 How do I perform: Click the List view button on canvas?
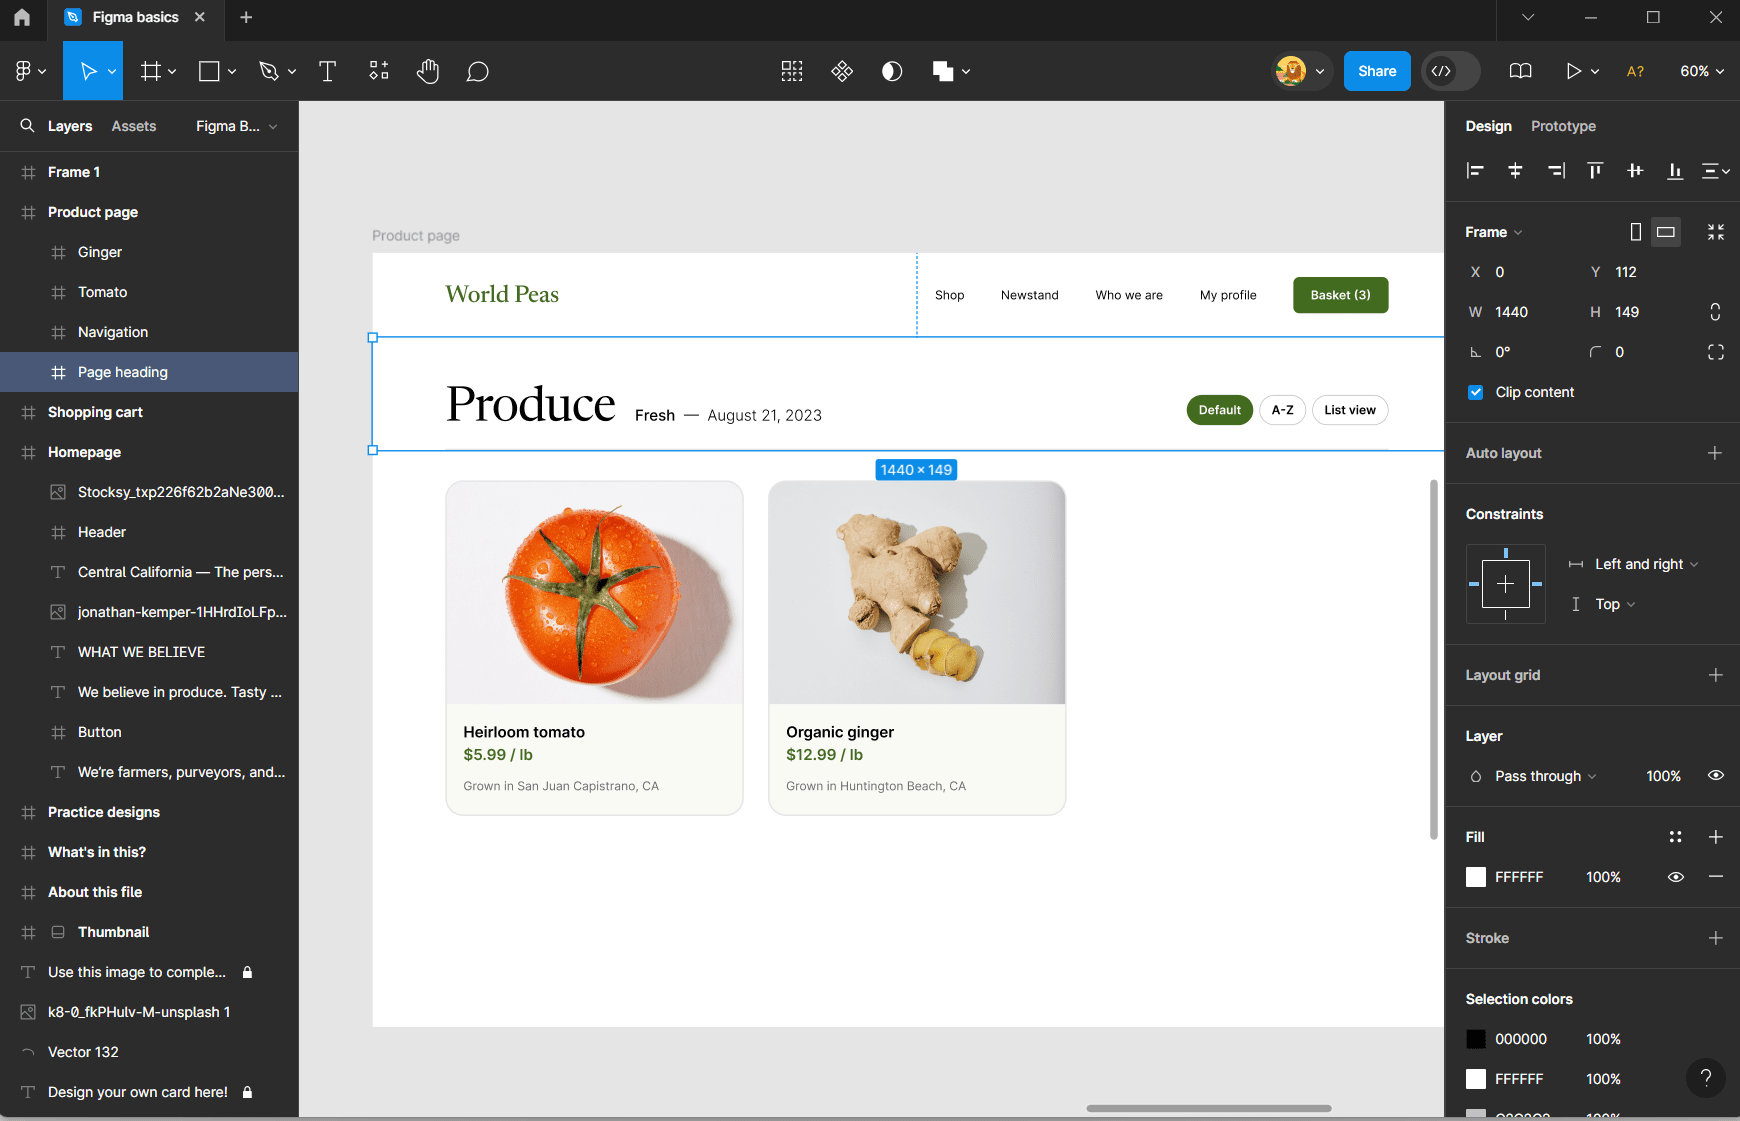[1350, 410]
